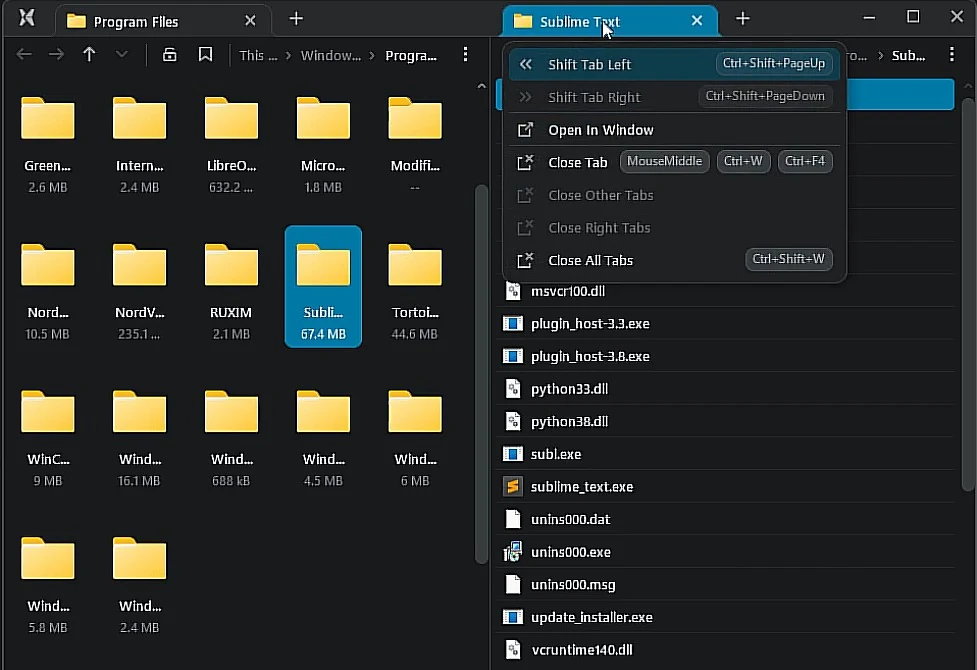Open left pane three-dot menu
Image resolution: width=977 pixels, height=670 pixels.
pos(465,55)
